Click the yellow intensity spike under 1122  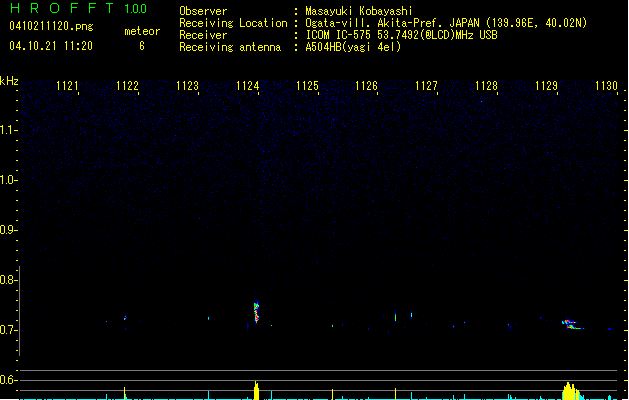[125, 393]
